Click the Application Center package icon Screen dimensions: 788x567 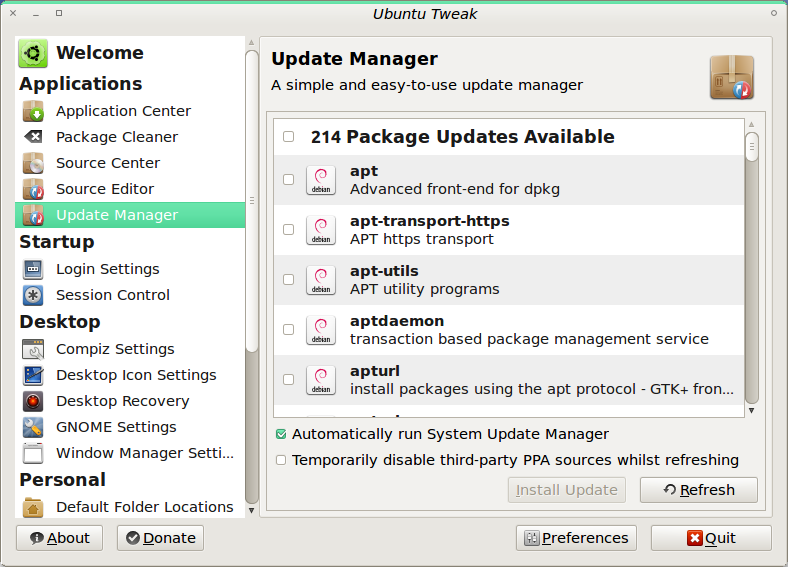click(33, 111)
